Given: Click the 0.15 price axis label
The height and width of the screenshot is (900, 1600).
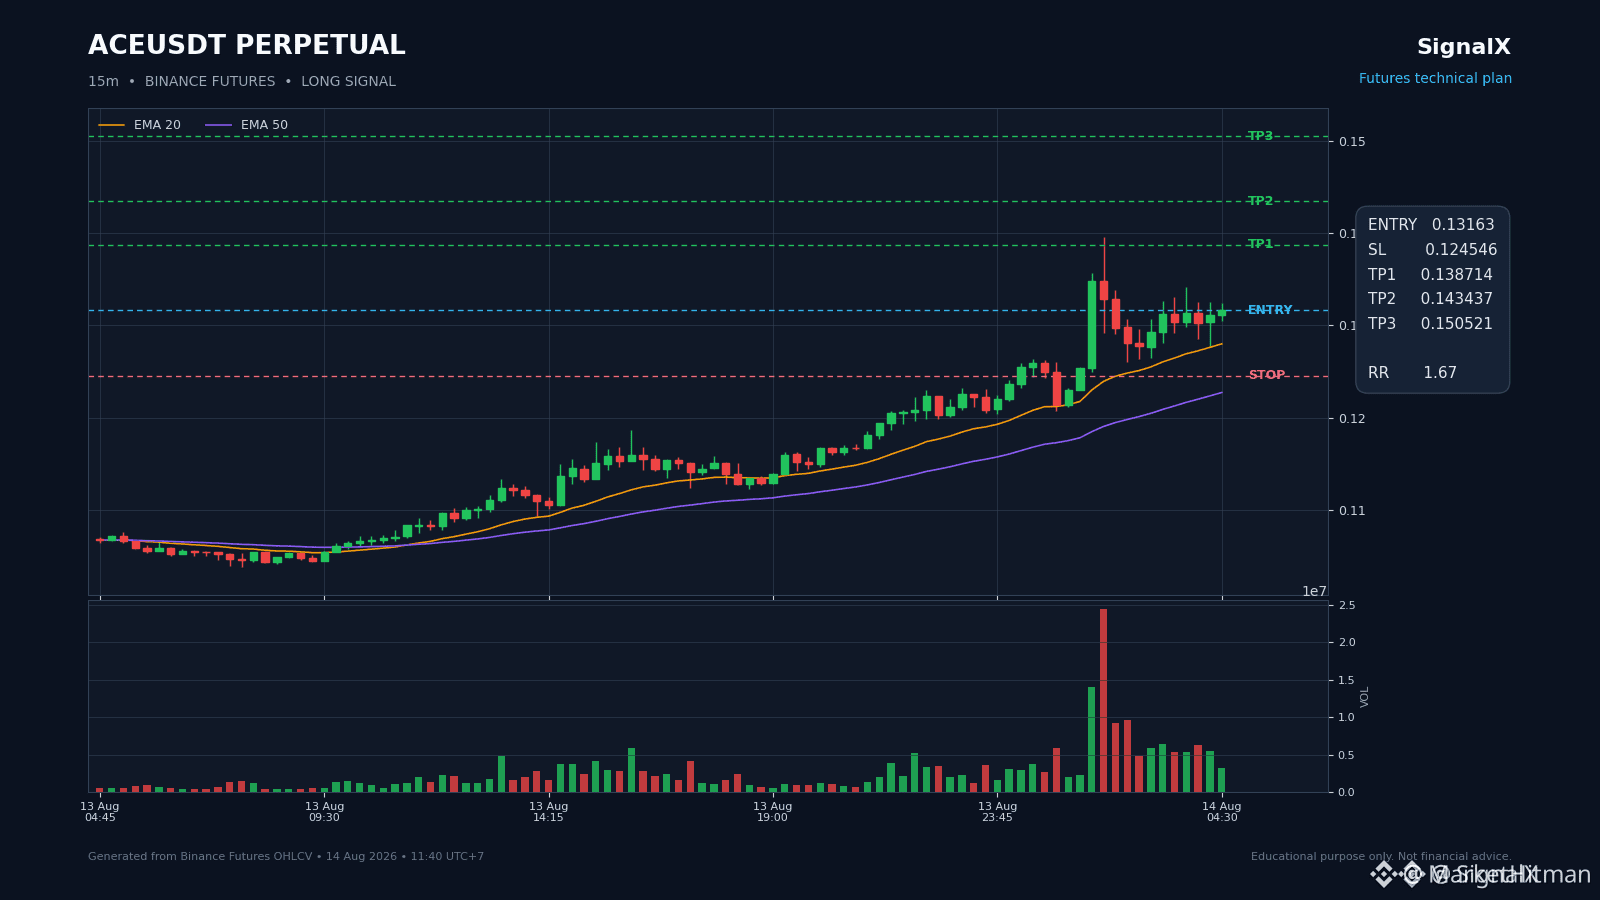Looking at the screenshot, I should (1352, 142).
